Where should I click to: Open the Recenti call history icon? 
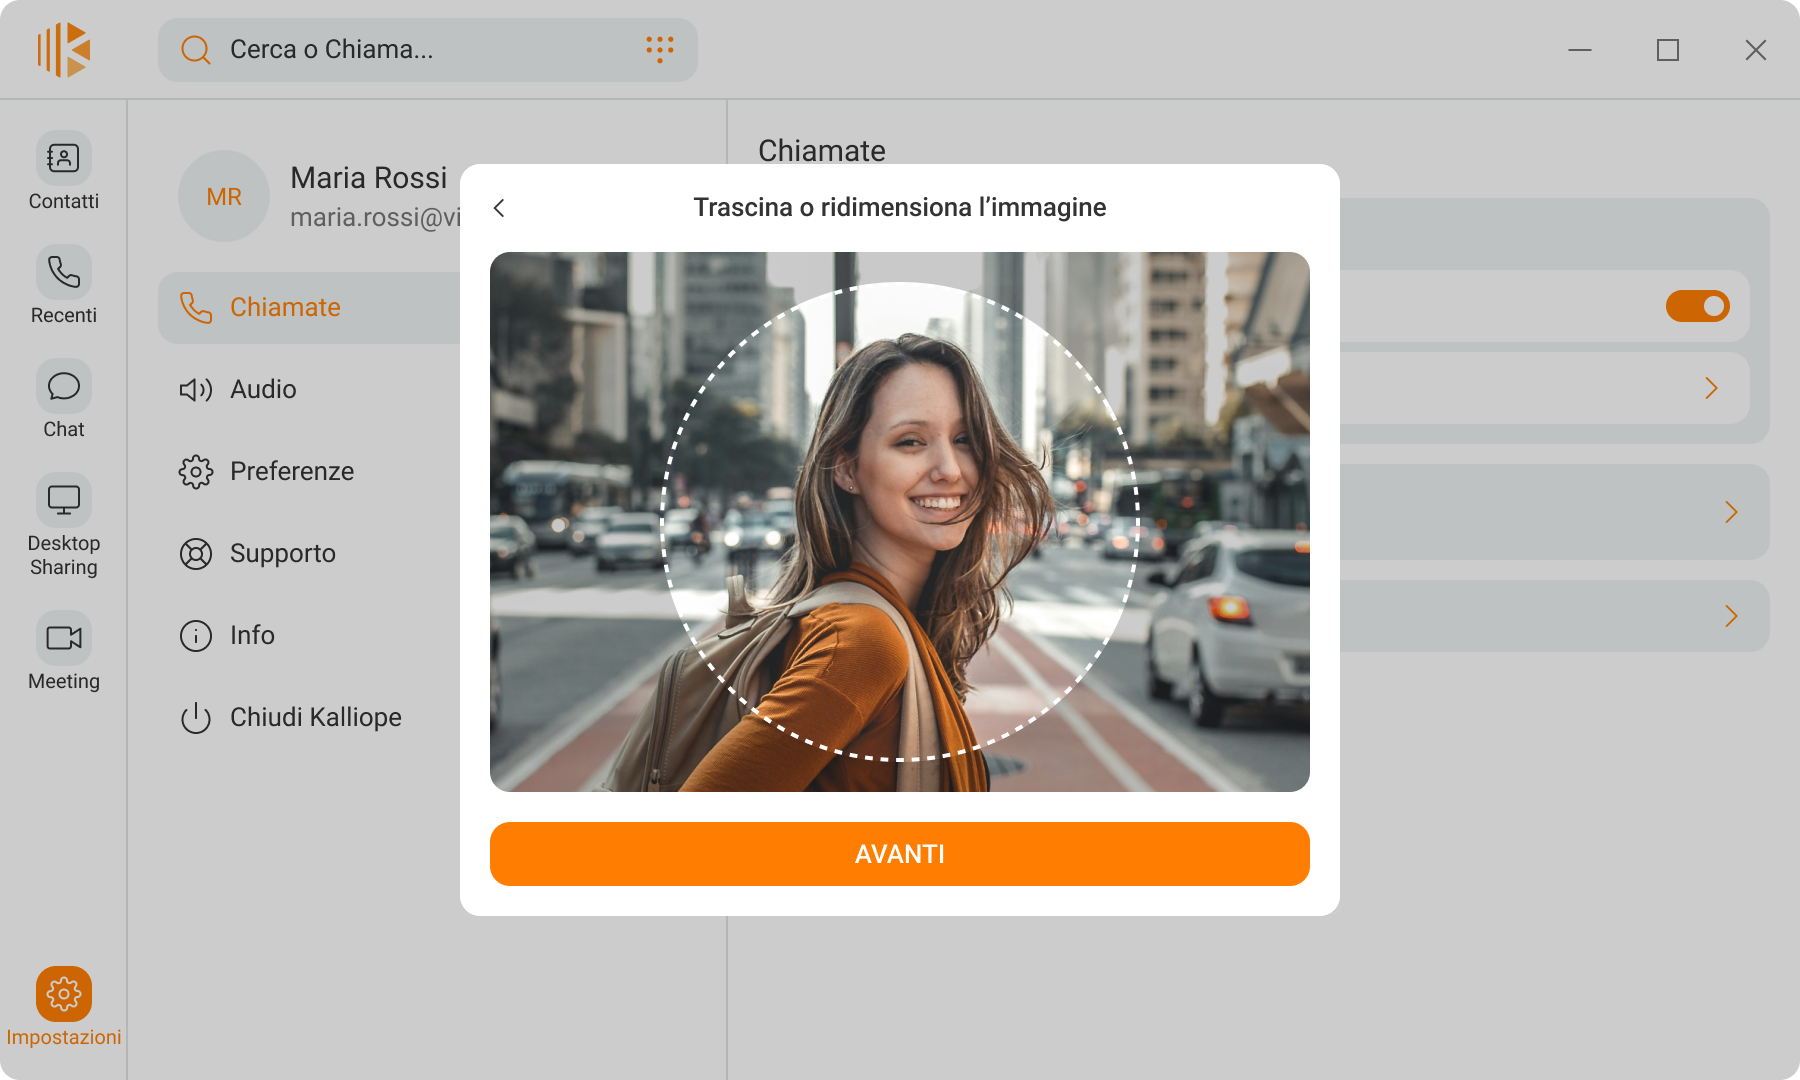point(64,273)
